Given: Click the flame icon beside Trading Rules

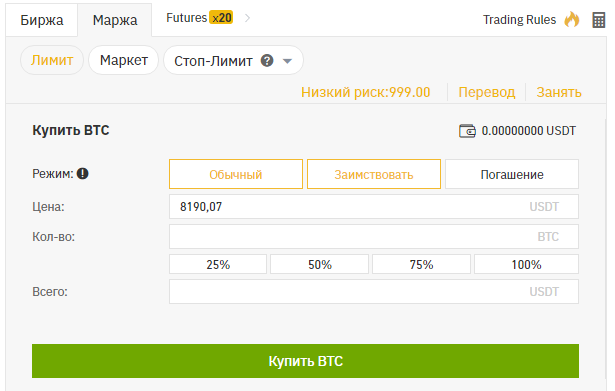Looking at the screenshot, I should 571,19.
